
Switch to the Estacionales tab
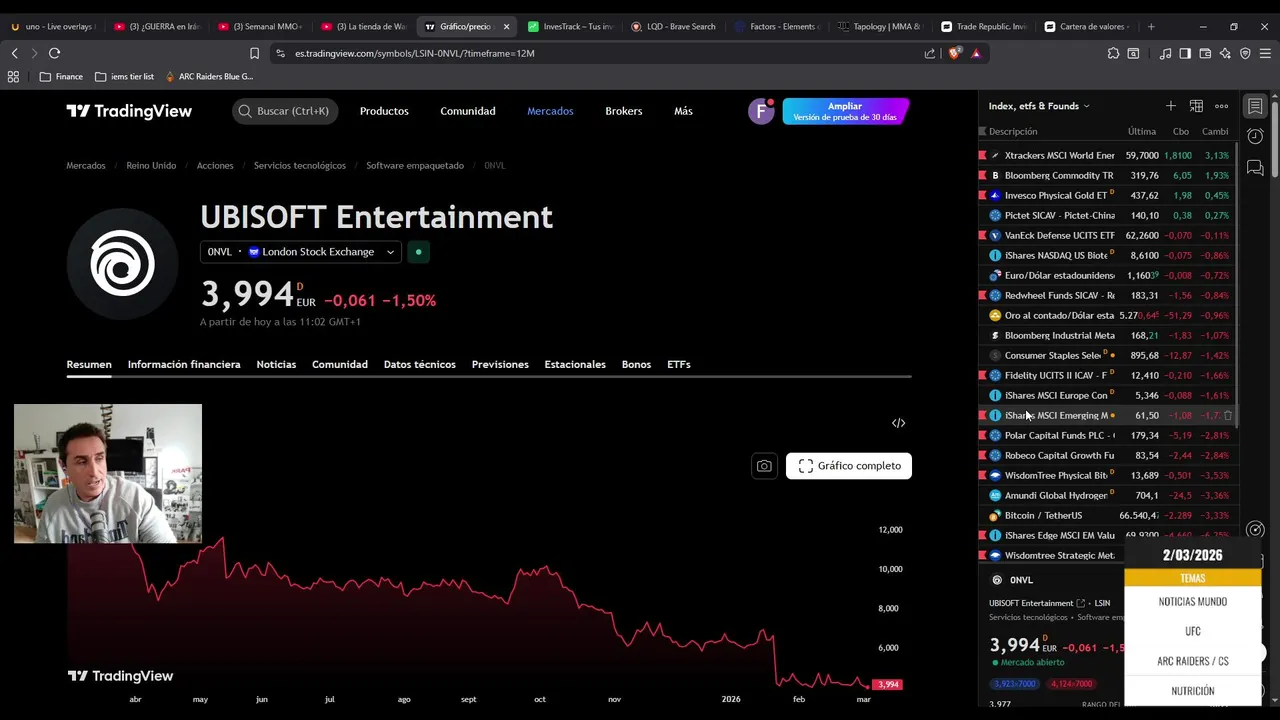coord(575,364)
